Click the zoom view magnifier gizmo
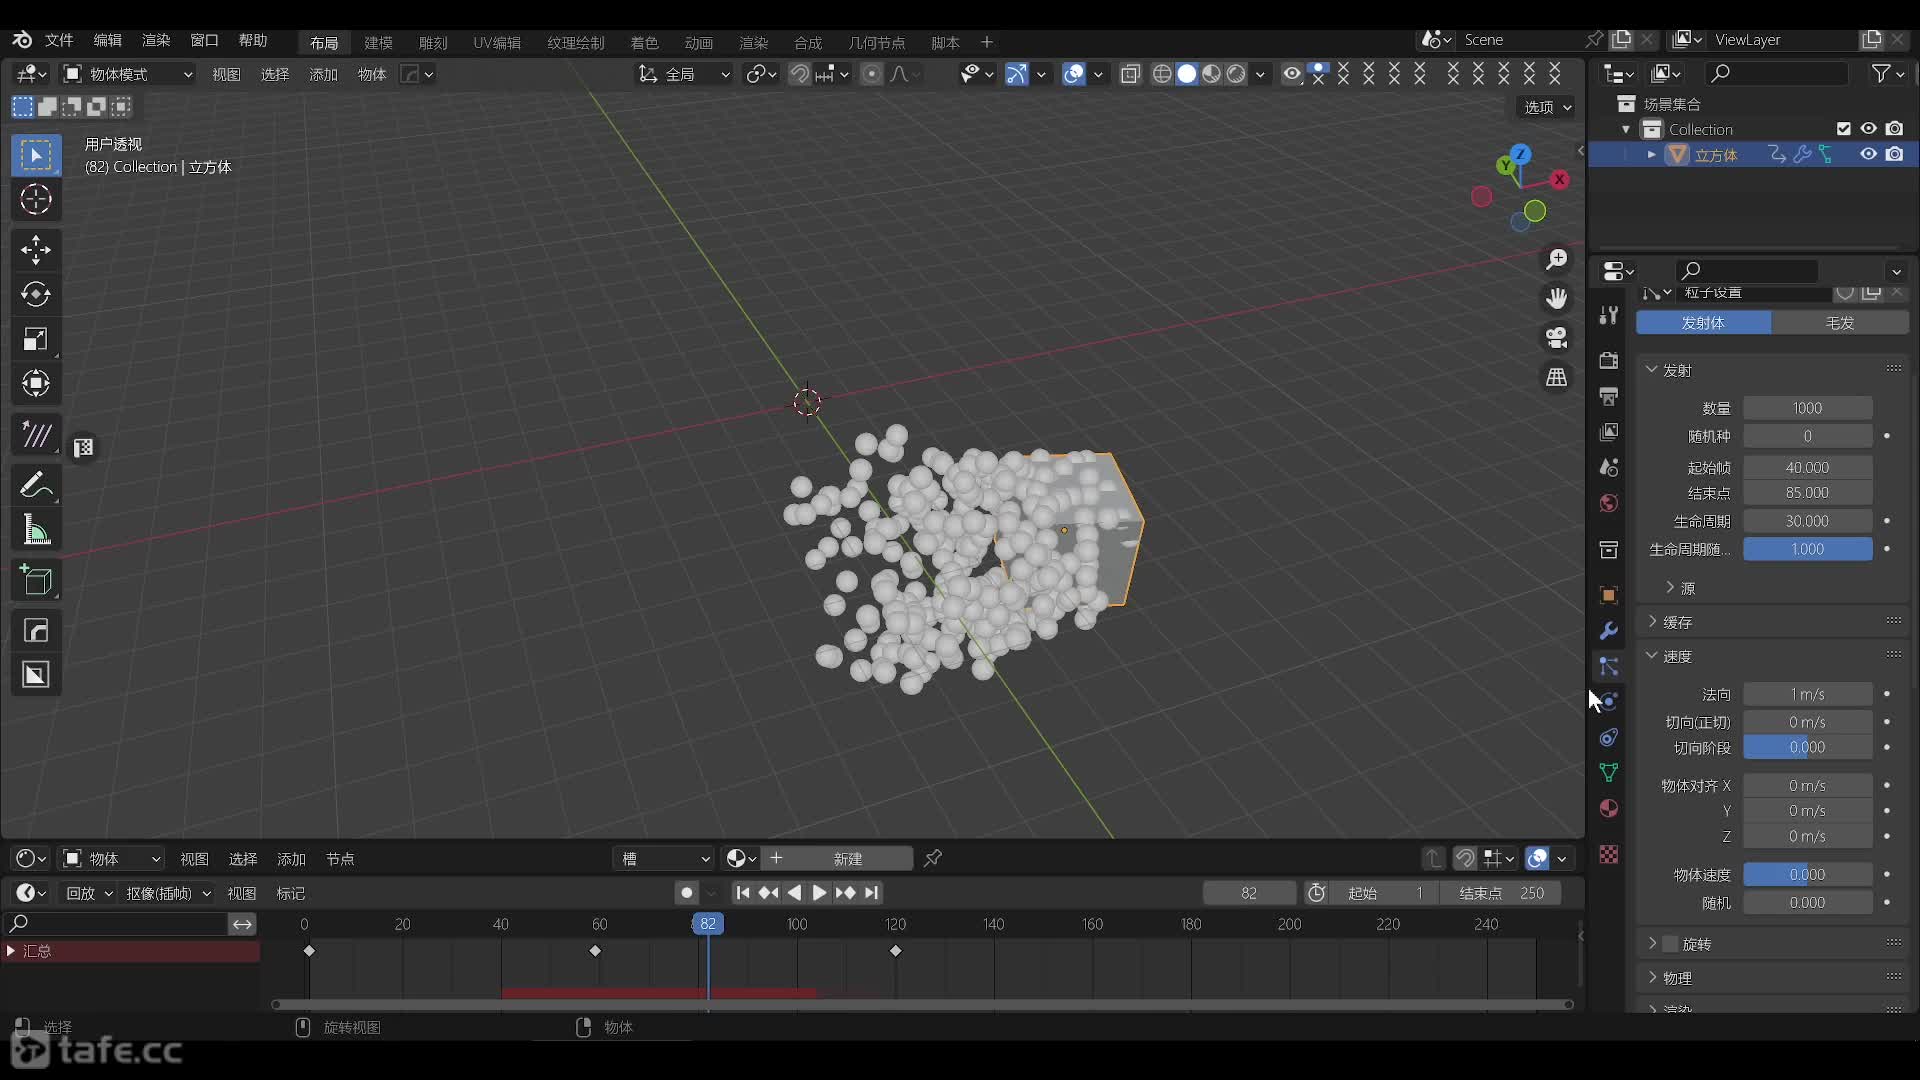The height and width of the screenshot is (1080, 1920). (x=1557, y=260)
